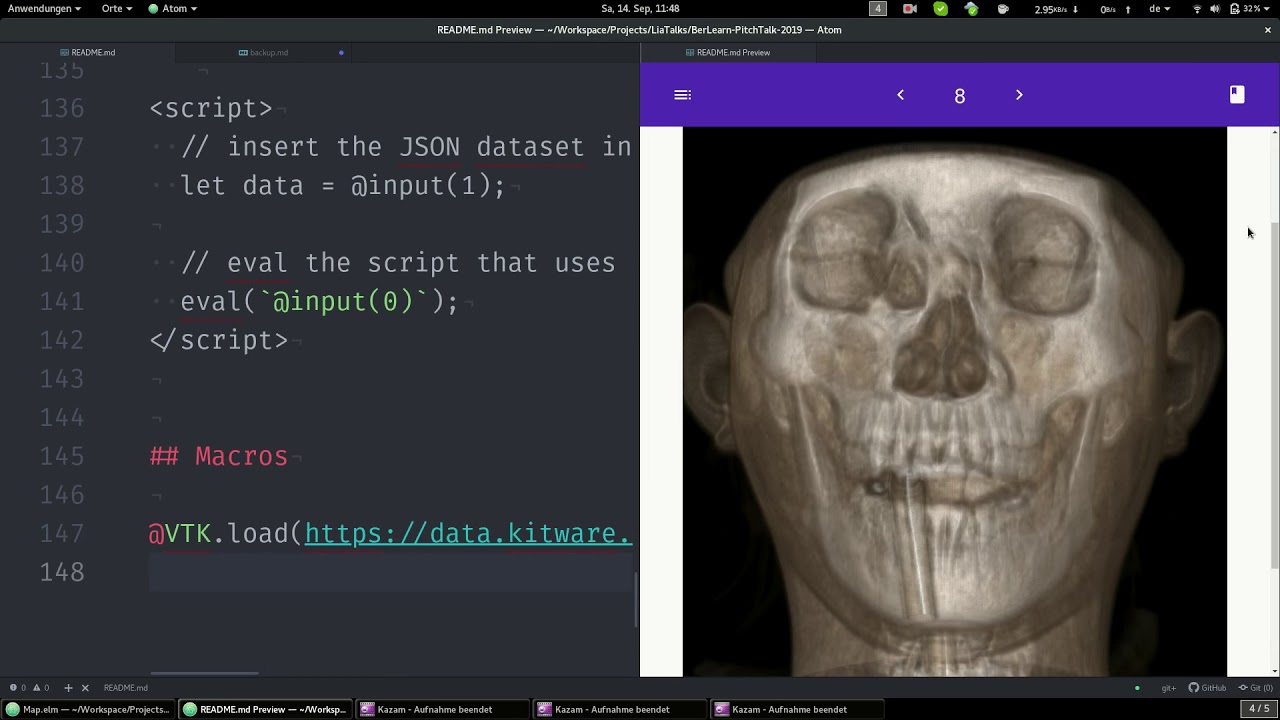Click the git+ status bar item

1168,688
